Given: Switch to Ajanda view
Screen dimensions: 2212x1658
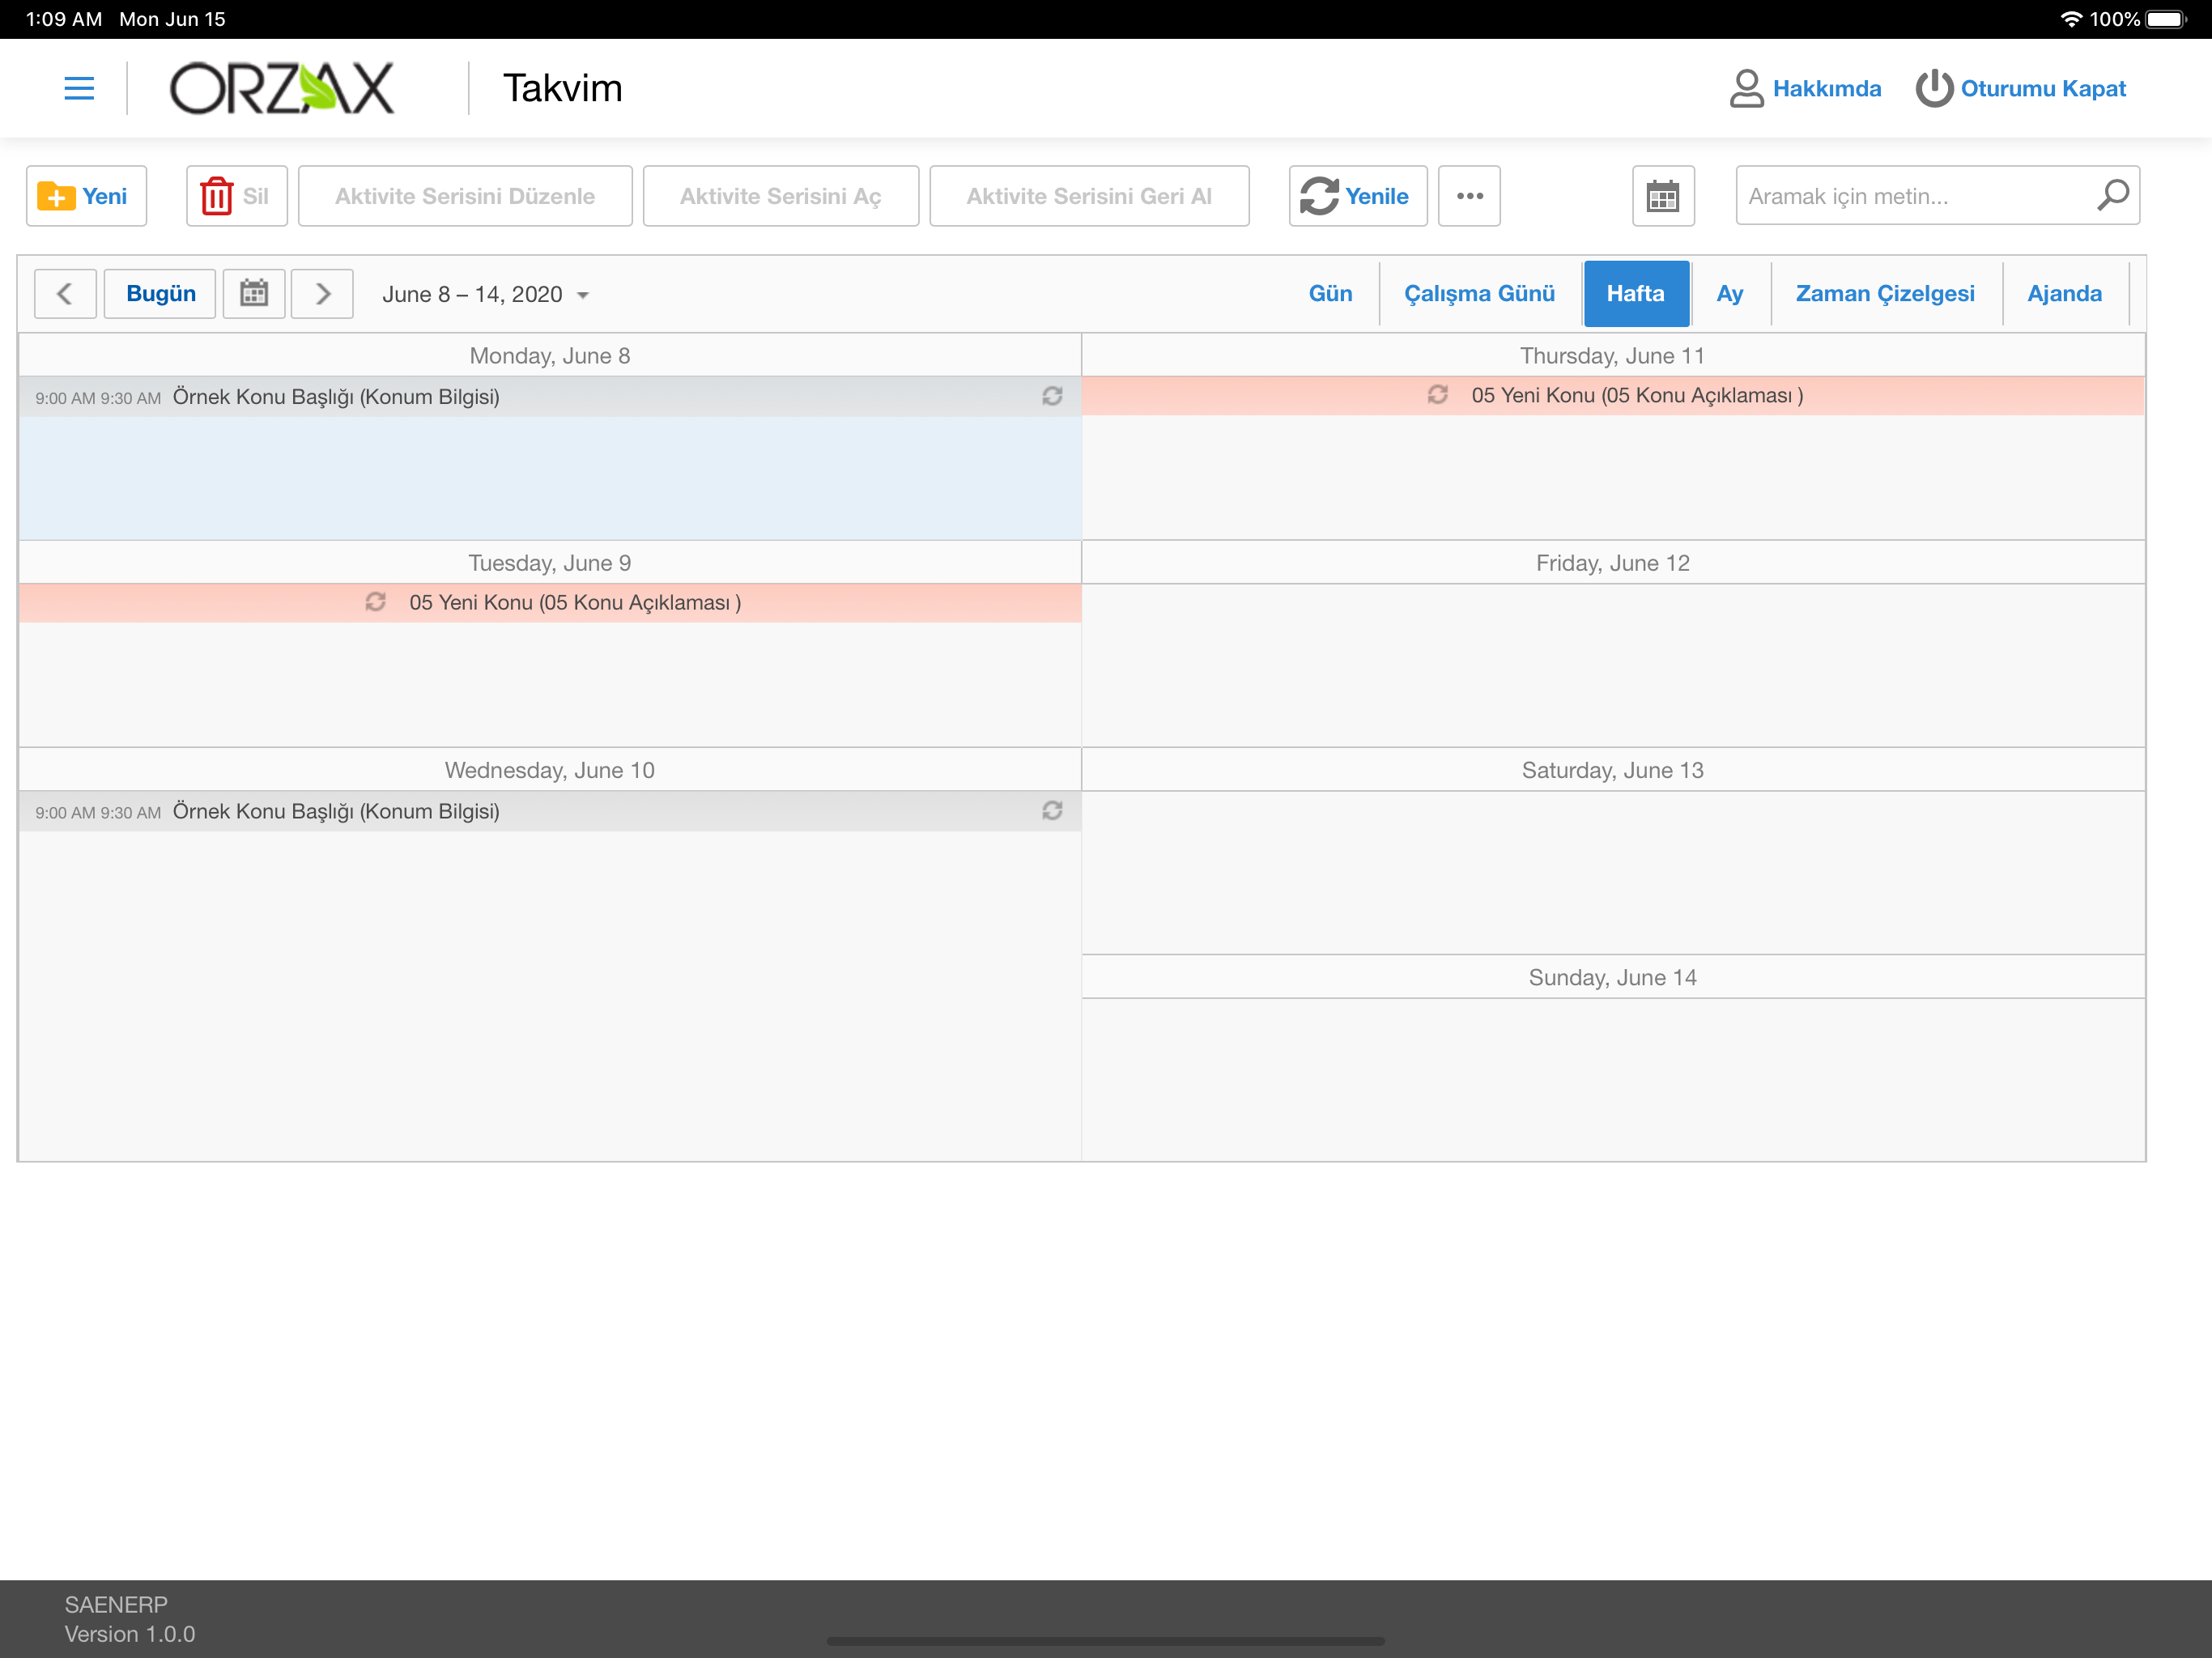Looking at the screenshot, I should coord(2064,294).
